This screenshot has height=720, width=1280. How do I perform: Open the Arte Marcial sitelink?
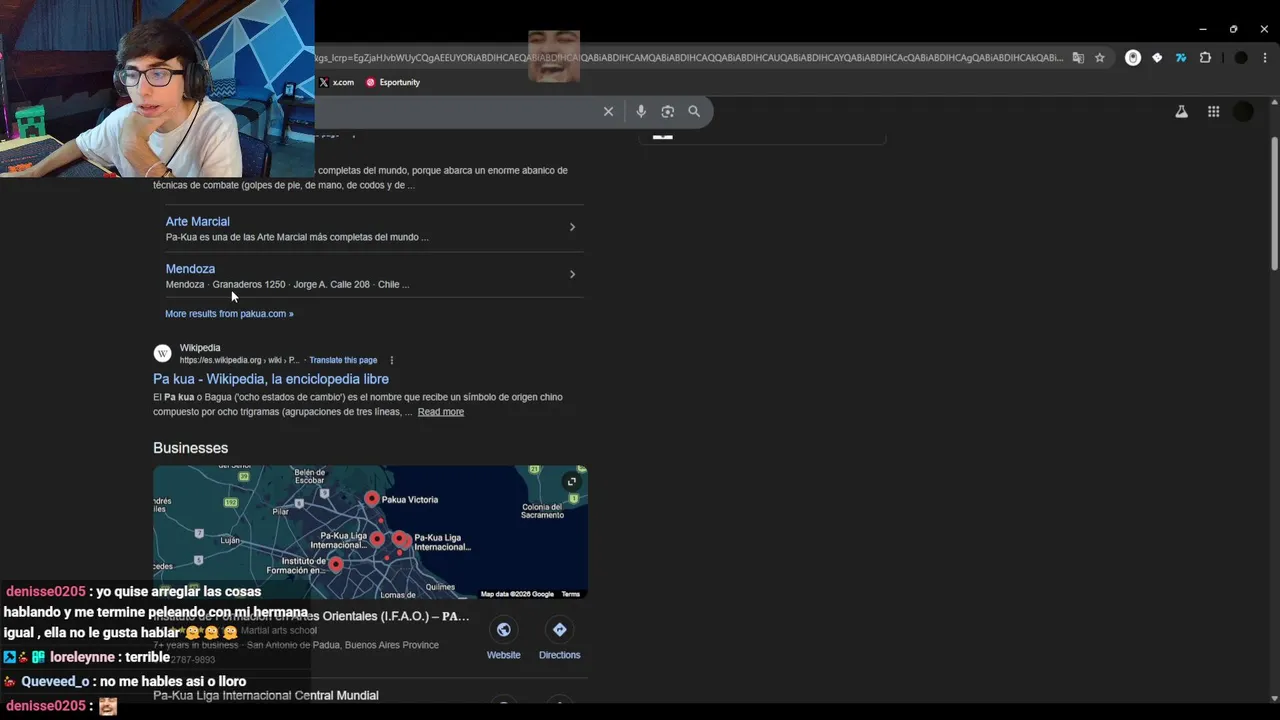(197, 221)
